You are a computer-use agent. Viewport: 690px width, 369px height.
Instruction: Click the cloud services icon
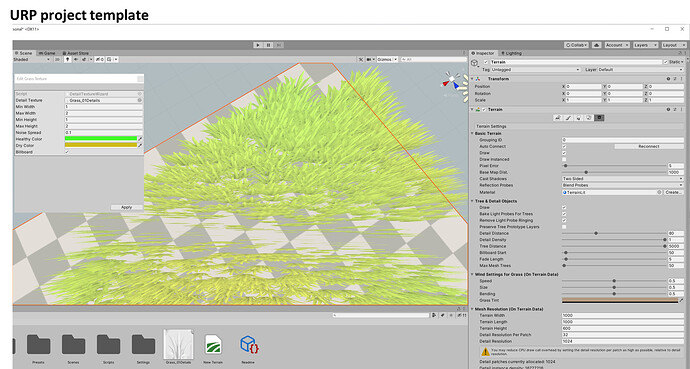click(597, 45)
